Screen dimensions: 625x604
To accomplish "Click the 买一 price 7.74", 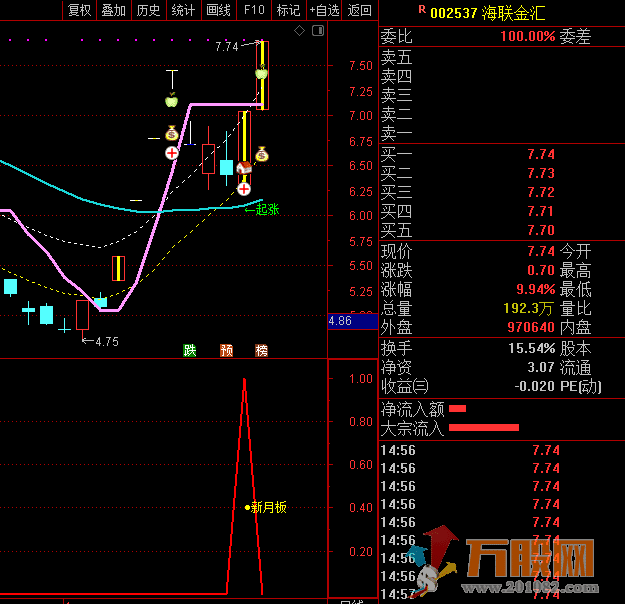I will point(541,154).
